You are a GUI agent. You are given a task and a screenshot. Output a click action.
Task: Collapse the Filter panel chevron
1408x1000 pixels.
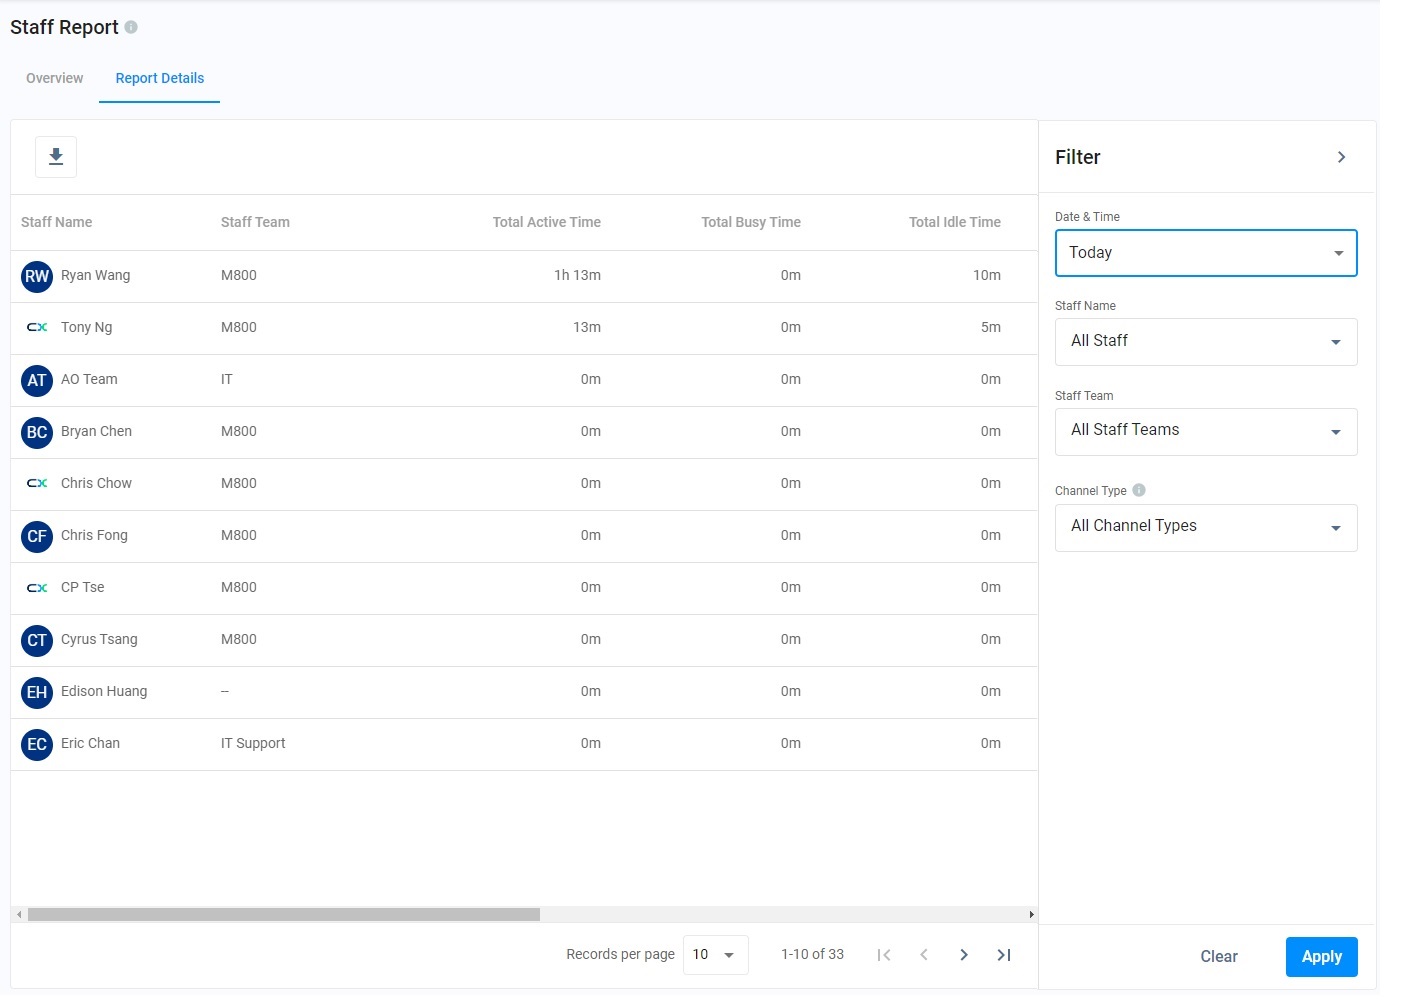(1341, 157)
